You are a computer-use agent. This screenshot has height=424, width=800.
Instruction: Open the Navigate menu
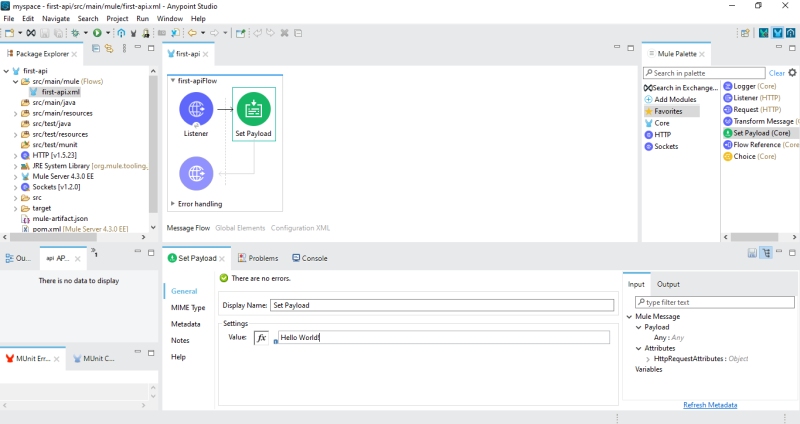pyautogui.click(x=56, y=18)
